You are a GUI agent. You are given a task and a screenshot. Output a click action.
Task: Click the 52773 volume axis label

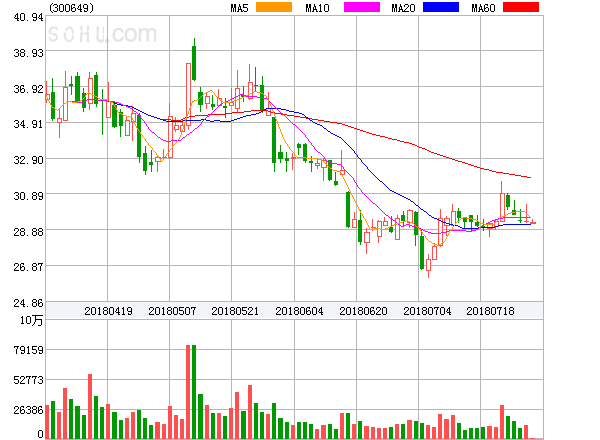28,380
